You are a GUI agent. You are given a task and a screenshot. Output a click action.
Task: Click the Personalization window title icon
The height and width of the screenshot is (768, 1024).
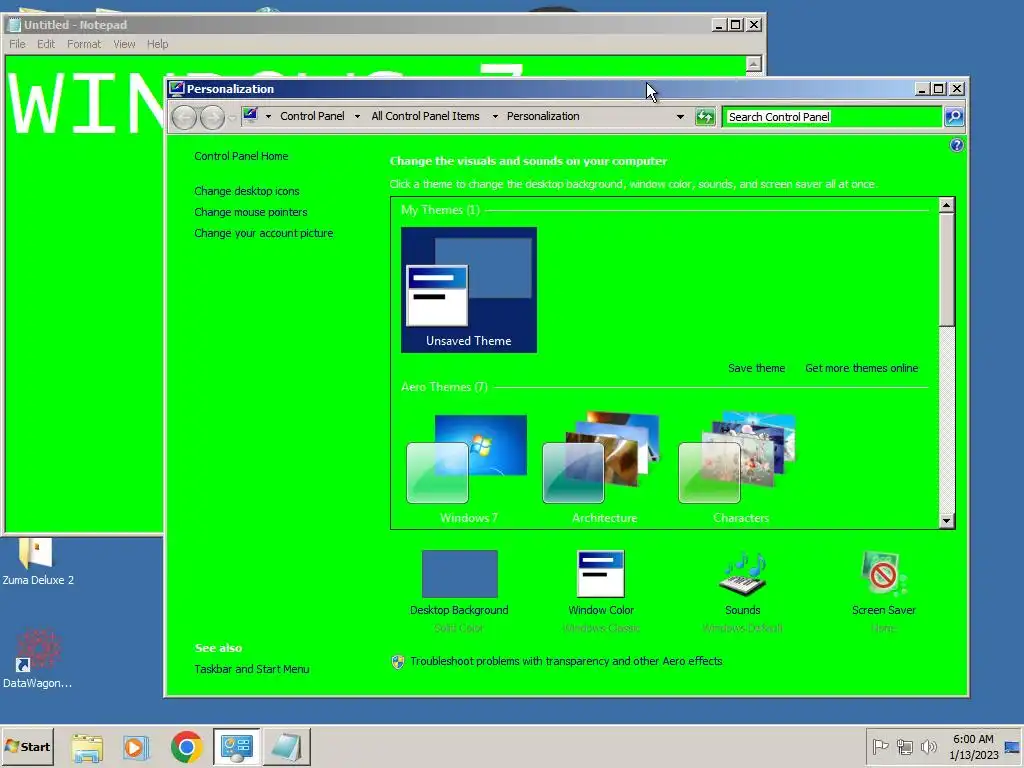click(176, 89)
